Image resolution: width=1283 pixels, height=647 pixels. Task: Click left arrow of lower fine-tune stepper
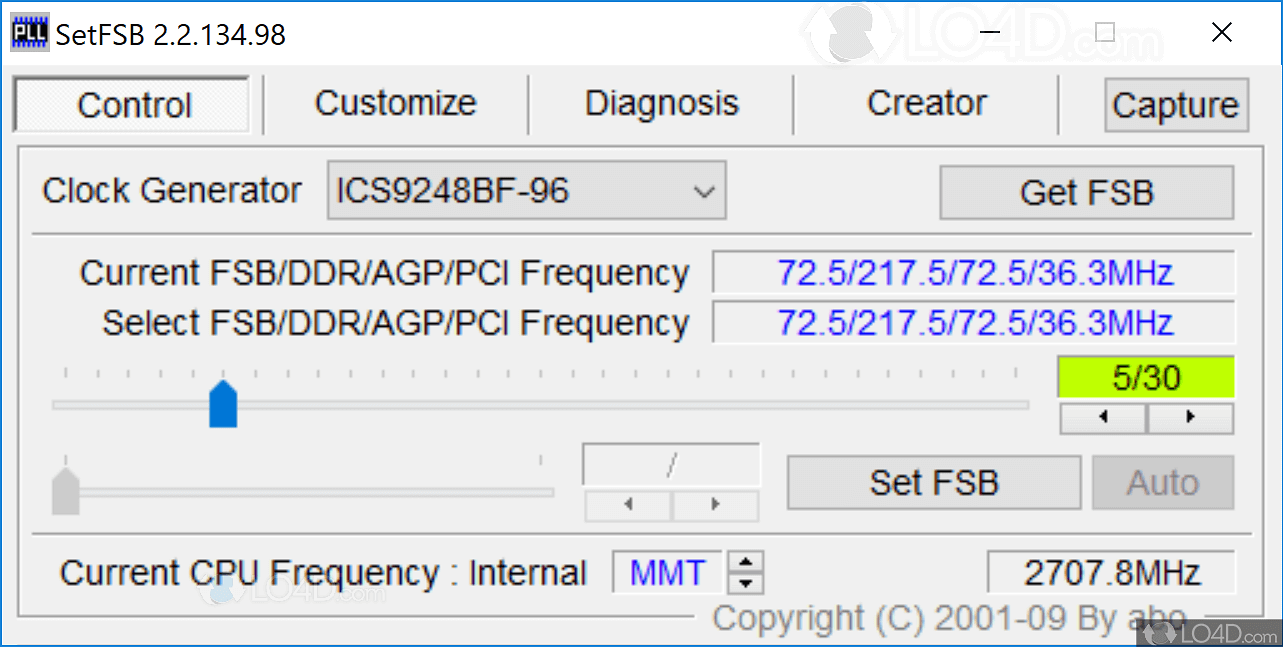click(x=628, y=505)
